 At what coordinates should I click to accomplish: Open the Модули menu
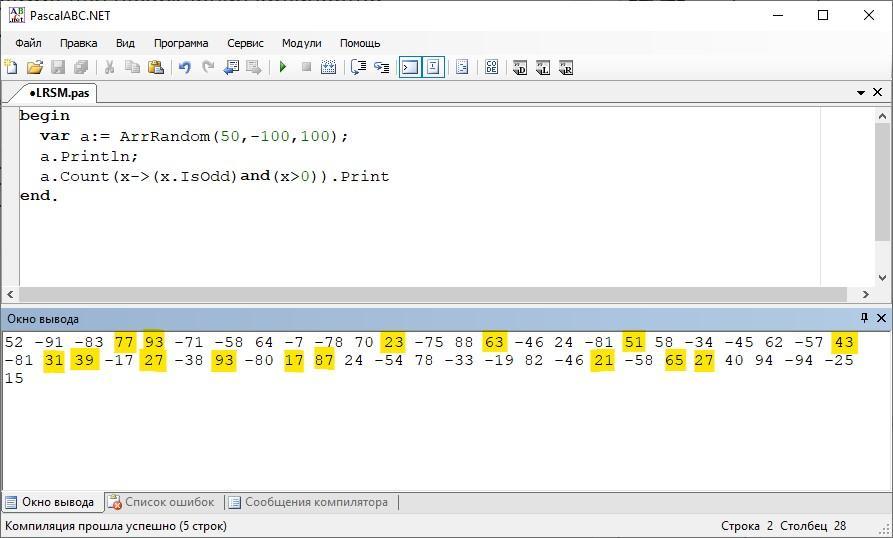(301, 43)
